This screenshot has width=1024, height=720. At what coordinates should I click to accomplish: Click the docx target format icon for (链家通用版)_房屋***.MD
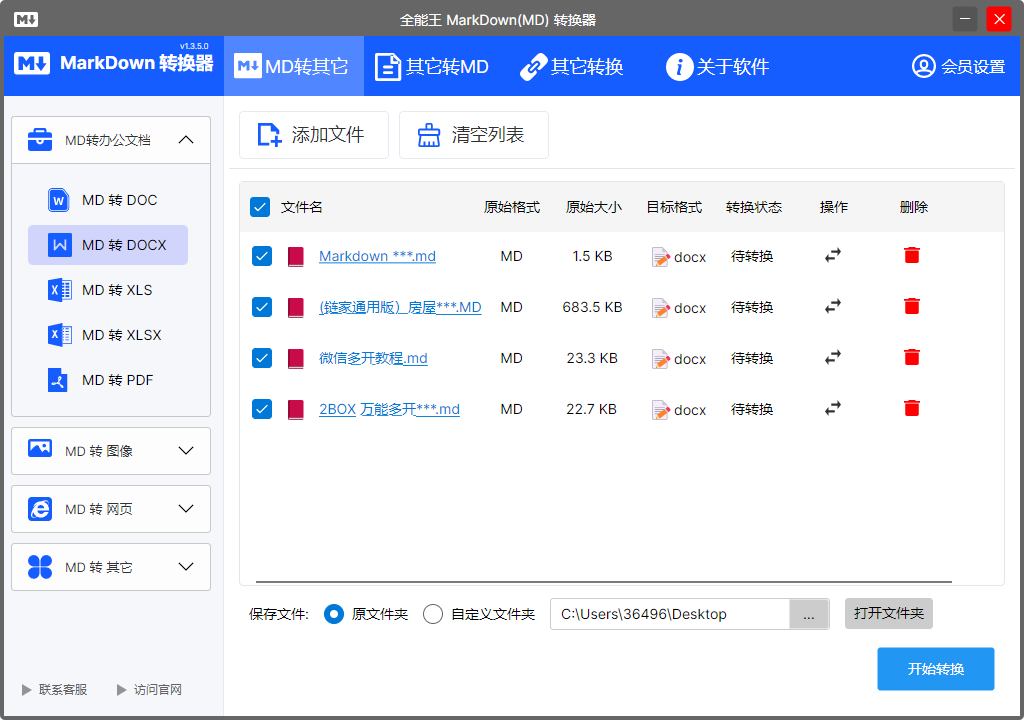click(x=661, y=308)
